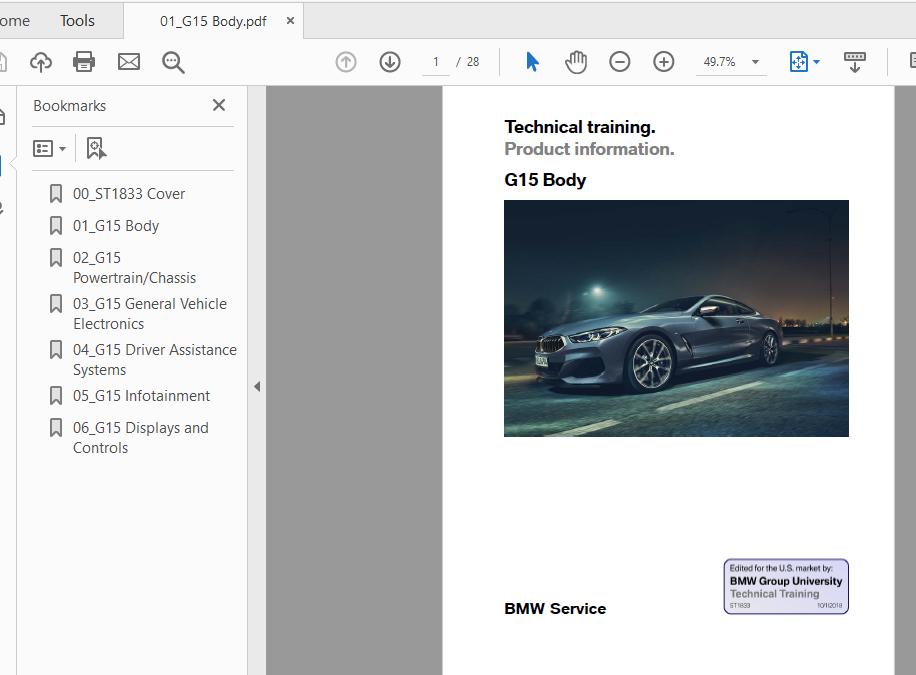Close the 01_G15 Body.pdf tab
Screen dimensions: 916x675
click(x=290, y=20)
